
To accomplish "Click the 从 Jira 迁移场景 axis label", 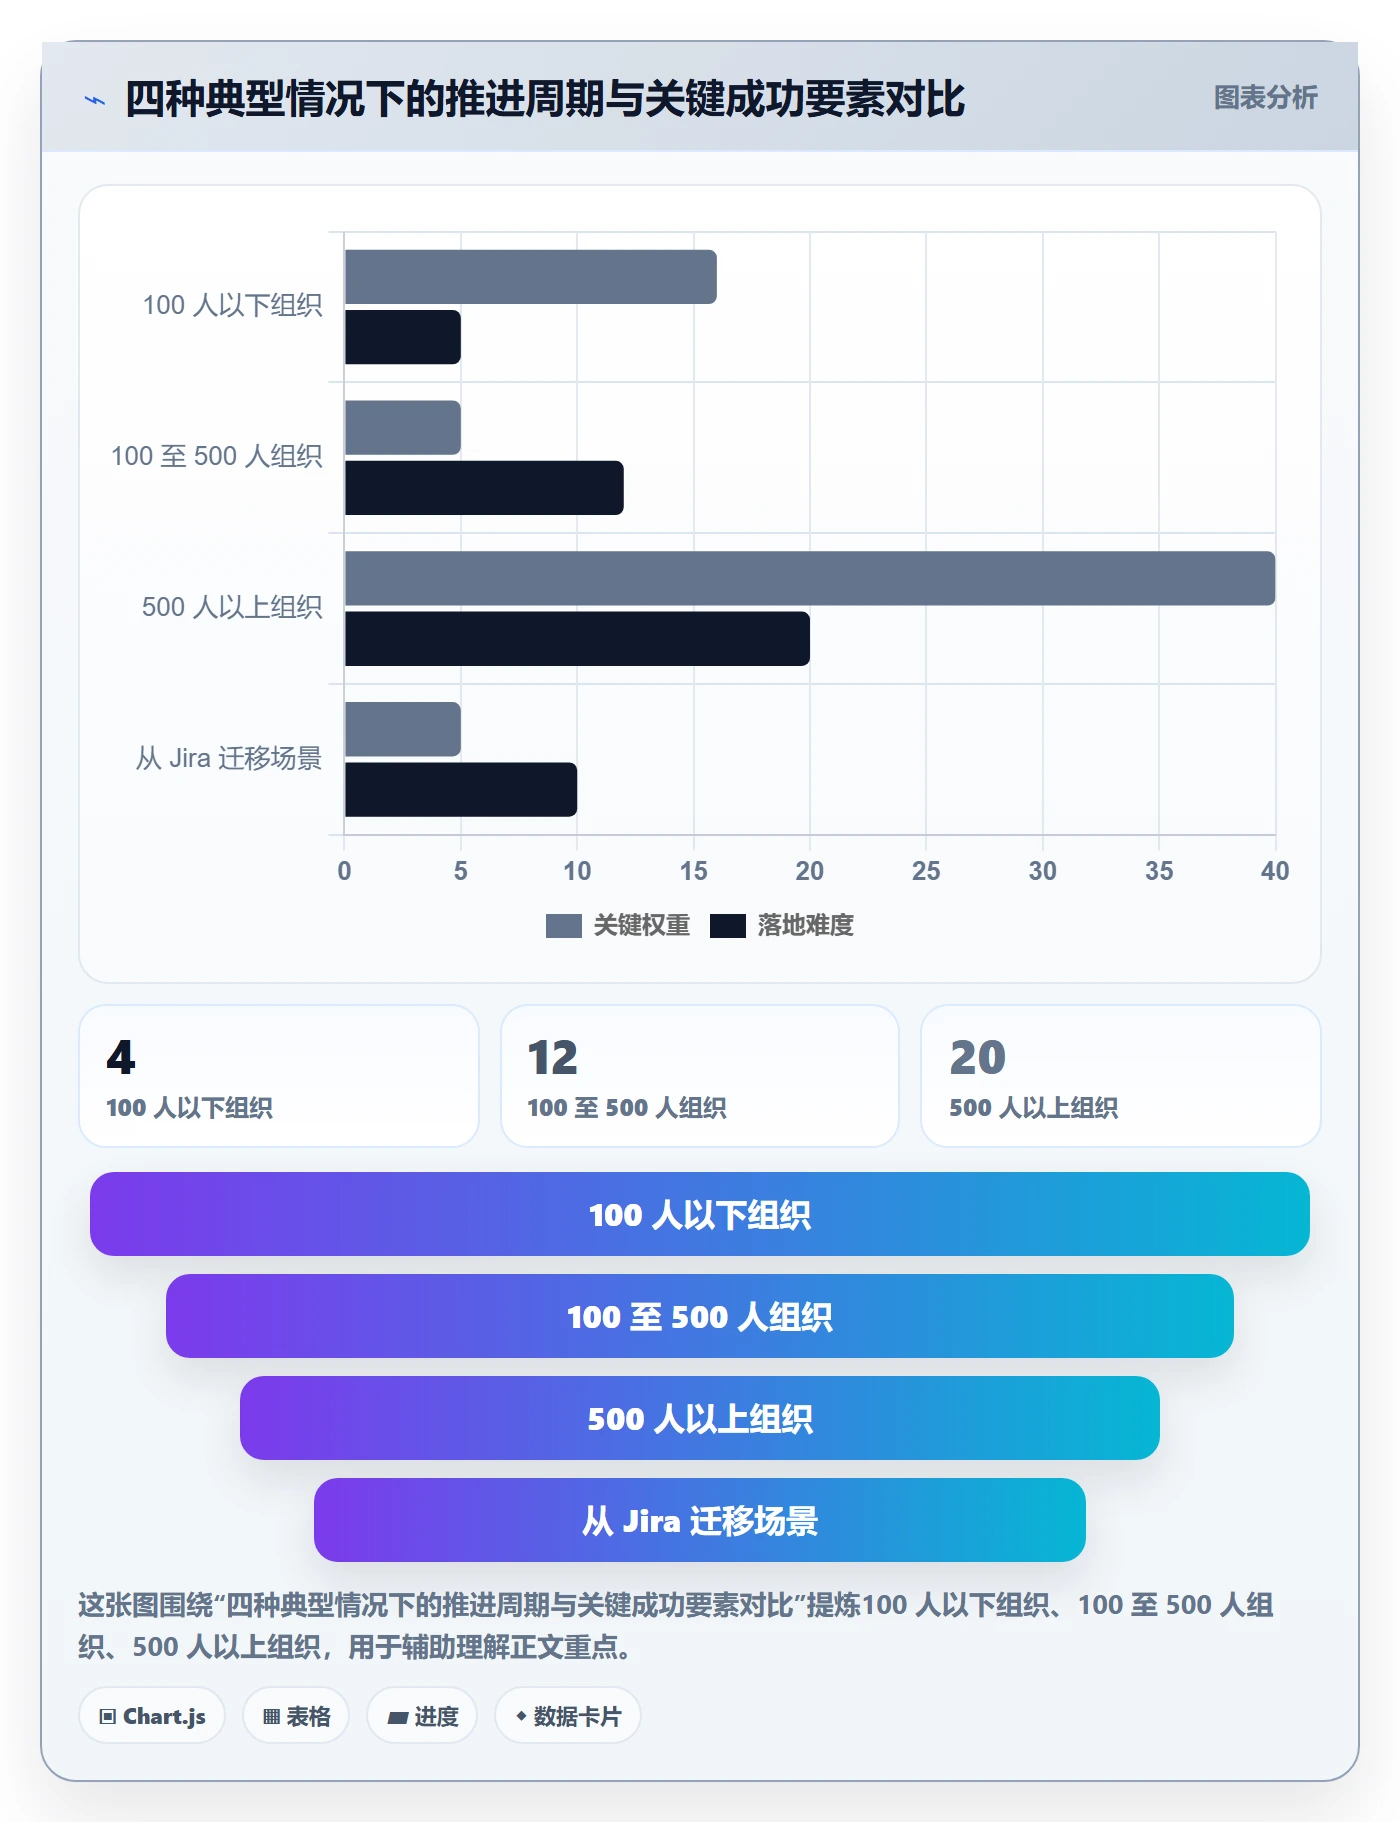I will (229, 758).
